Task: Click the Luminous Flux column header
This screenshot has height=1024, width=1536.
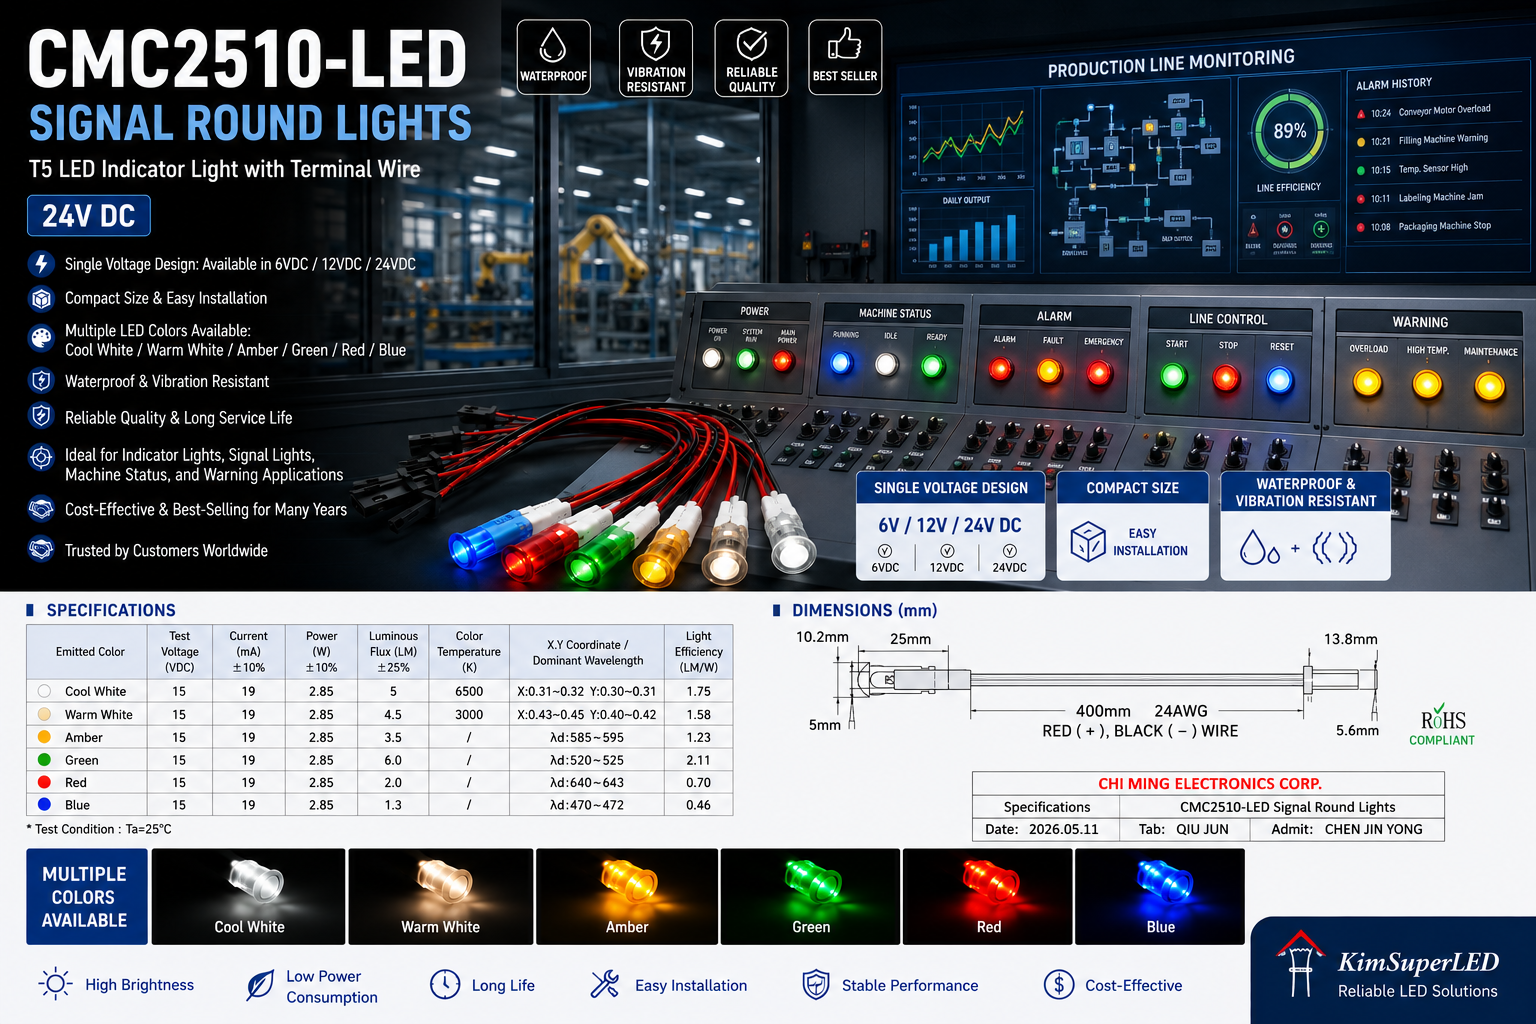Action: pos(393,652)
